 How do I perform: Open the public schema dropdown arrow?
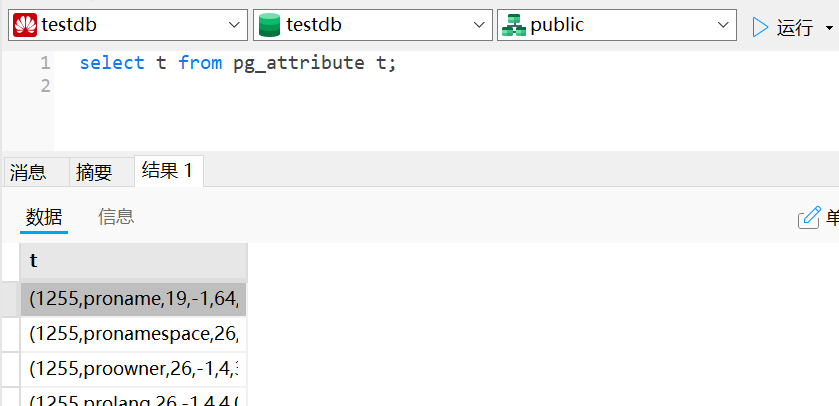tap(723, 26)
